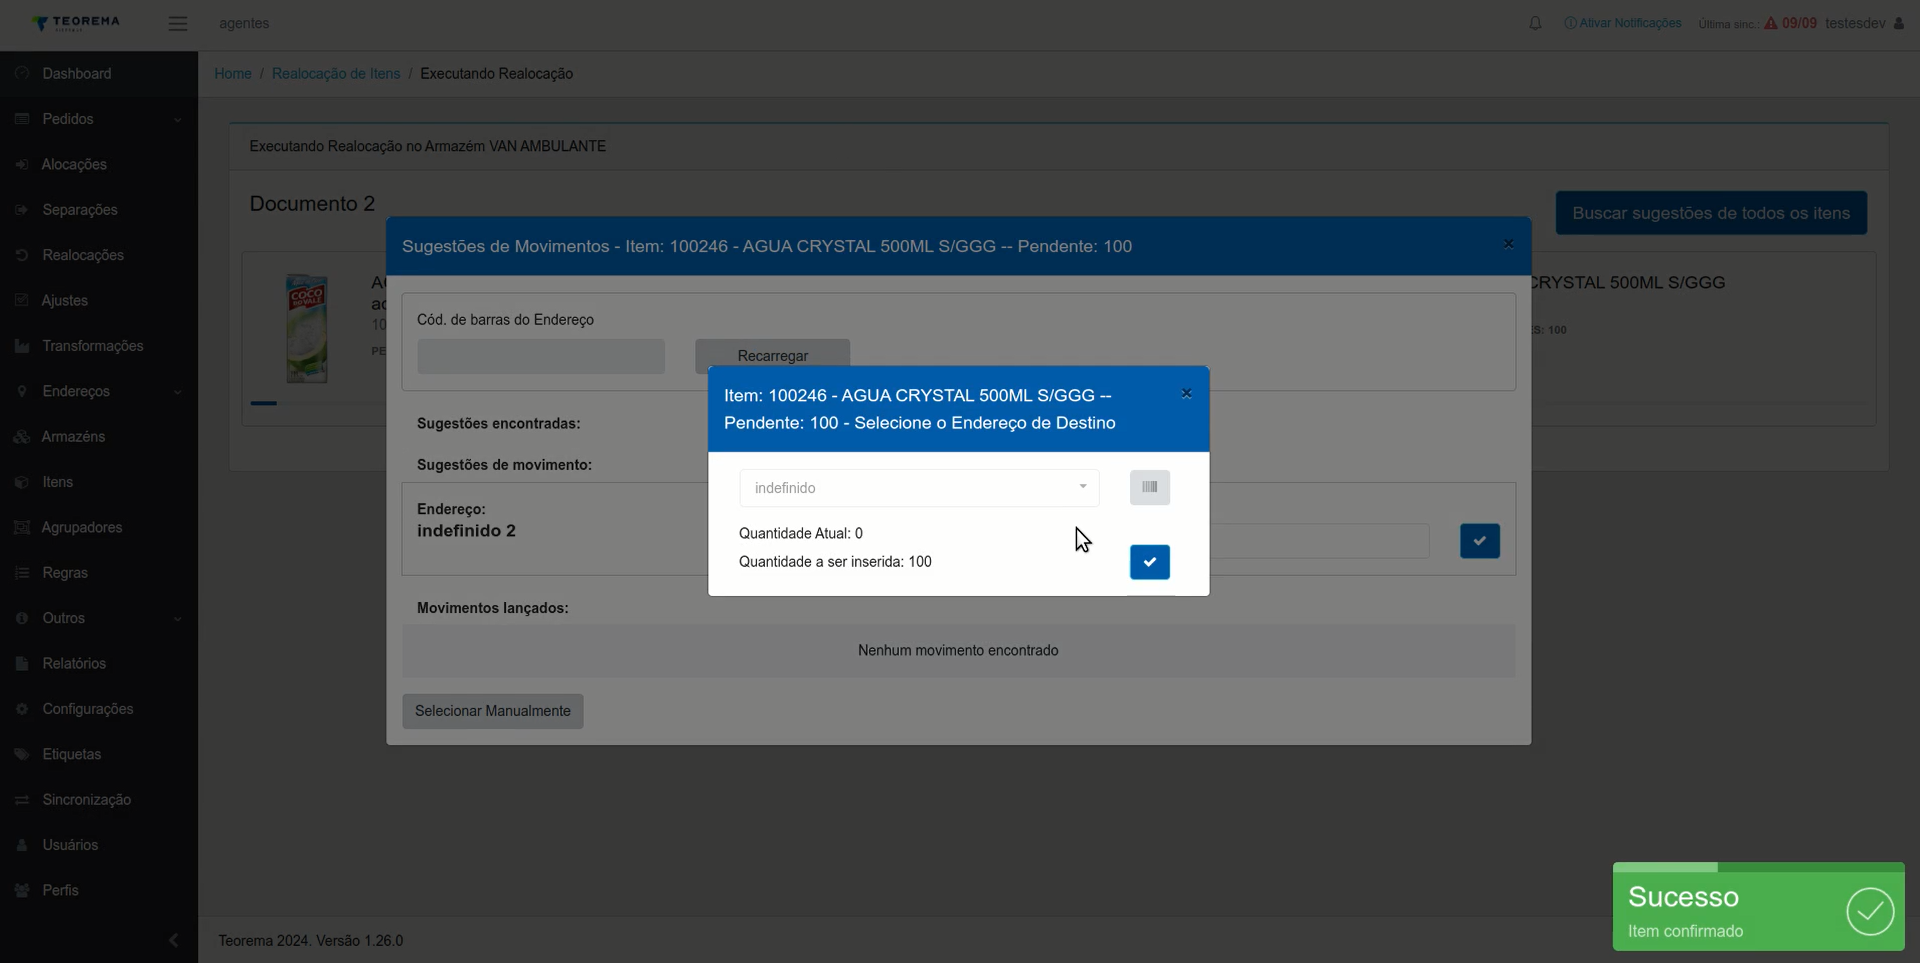Image resolution: width=1920 pixels, height=963 pixels.
Task: Confirm destination address with checkmark button
Action: 1149,562
